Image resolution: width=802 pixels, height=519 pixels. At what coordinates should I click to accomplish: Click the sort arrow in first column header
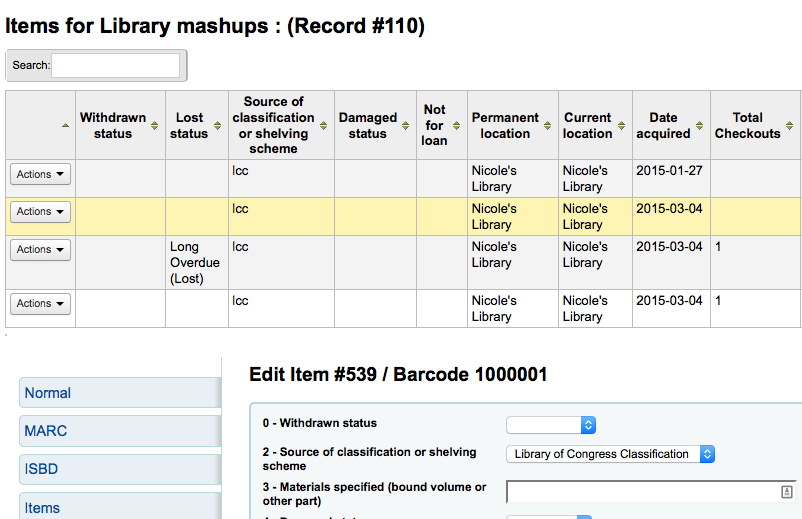click(66, 125)
